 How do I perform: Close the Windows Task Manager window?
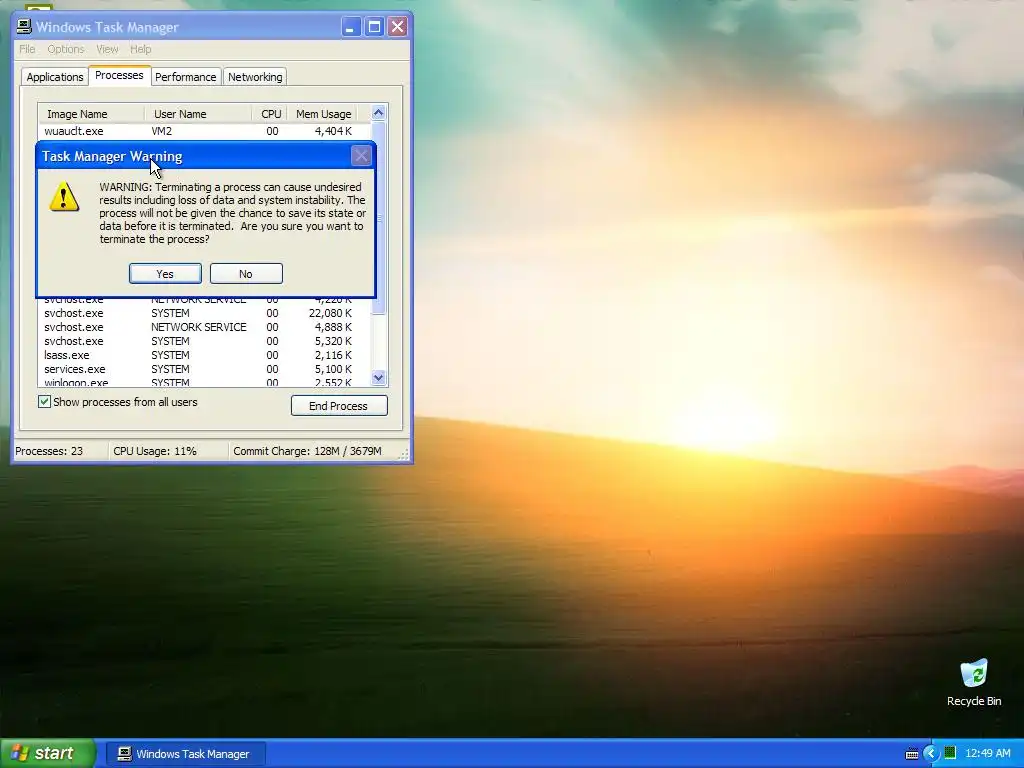(x=397, y=27)
